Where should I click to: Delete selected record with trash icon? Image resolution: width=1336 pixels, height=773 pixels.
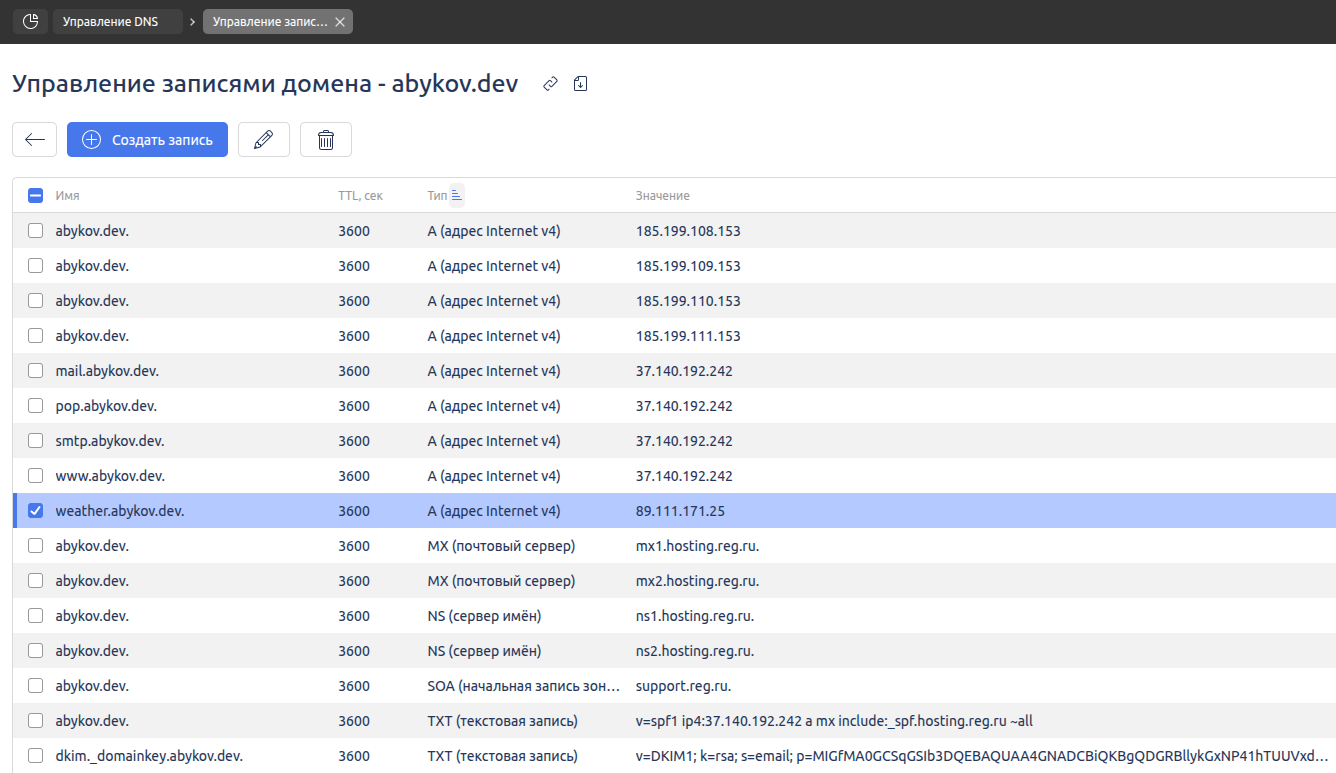coord(326,140)
